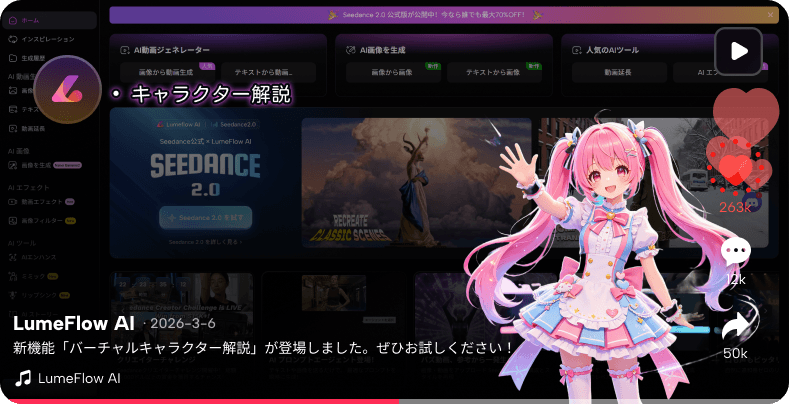789x404 pixels.
Task: Click the AIエンハンス sidebar icon
Action: [13, 257]
